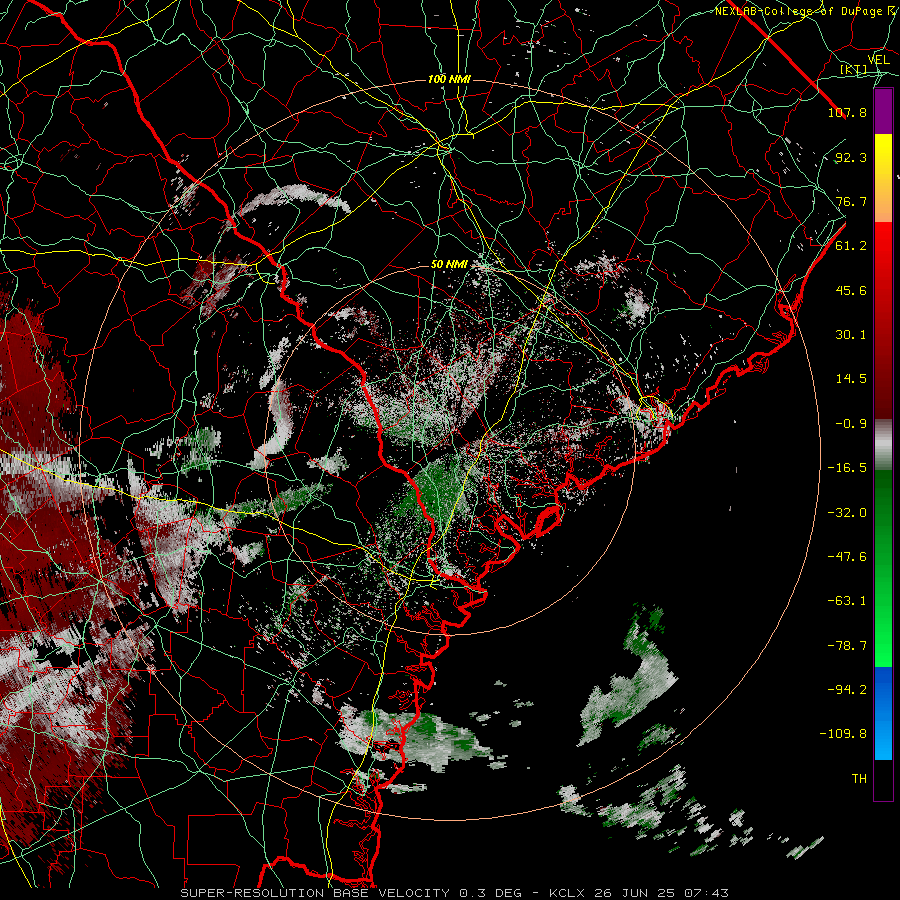
Task: Click the purple segment of the color bar
Action: tap(883, 111)
